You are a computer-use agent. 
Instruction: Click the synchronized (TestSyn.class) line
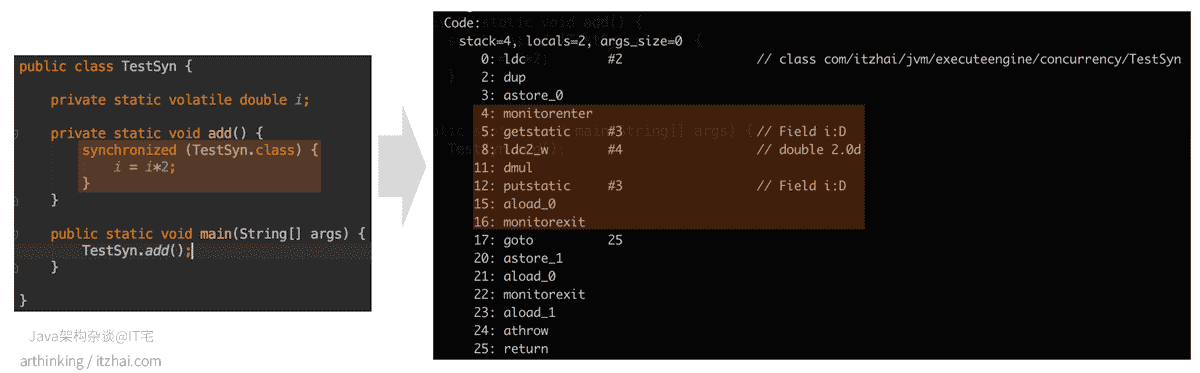200,150
